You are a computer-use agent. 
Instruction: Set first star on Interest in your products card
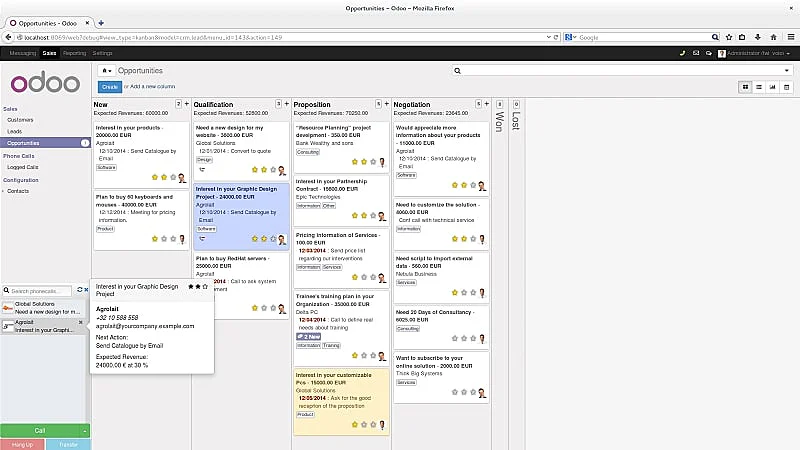155,178
